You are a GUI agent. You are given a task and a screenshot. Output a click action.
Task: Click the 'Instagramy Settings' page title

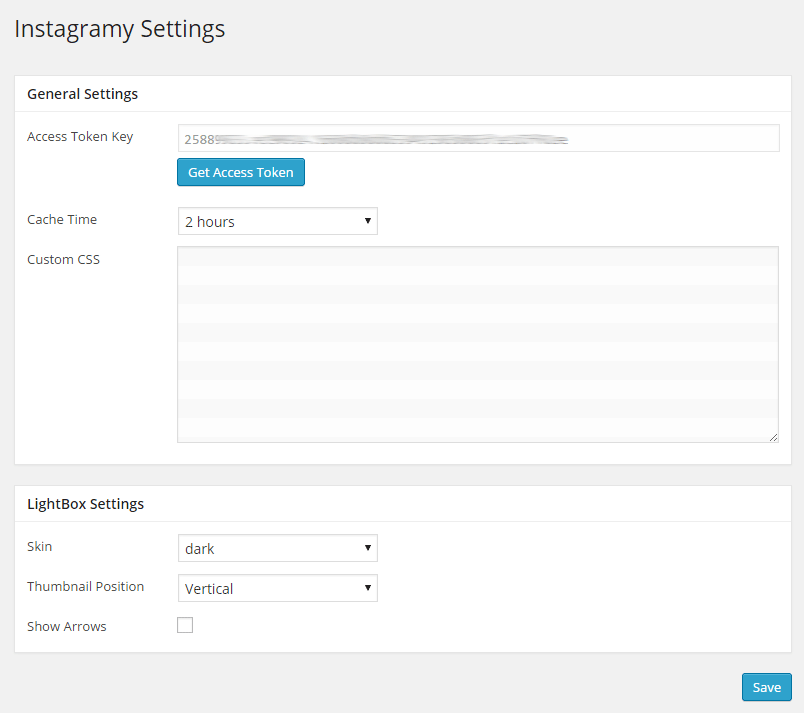click(x=120, y=29)
